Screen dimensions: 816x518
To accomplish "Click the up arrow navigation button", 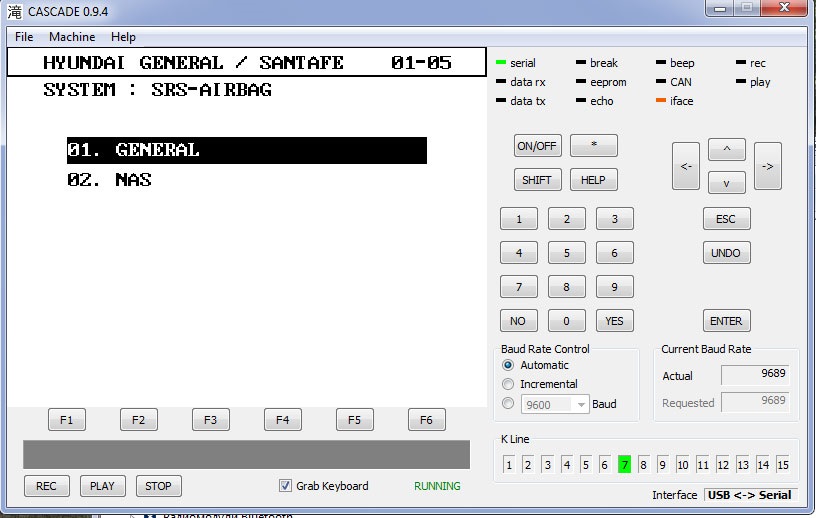I will coord(727,149).
